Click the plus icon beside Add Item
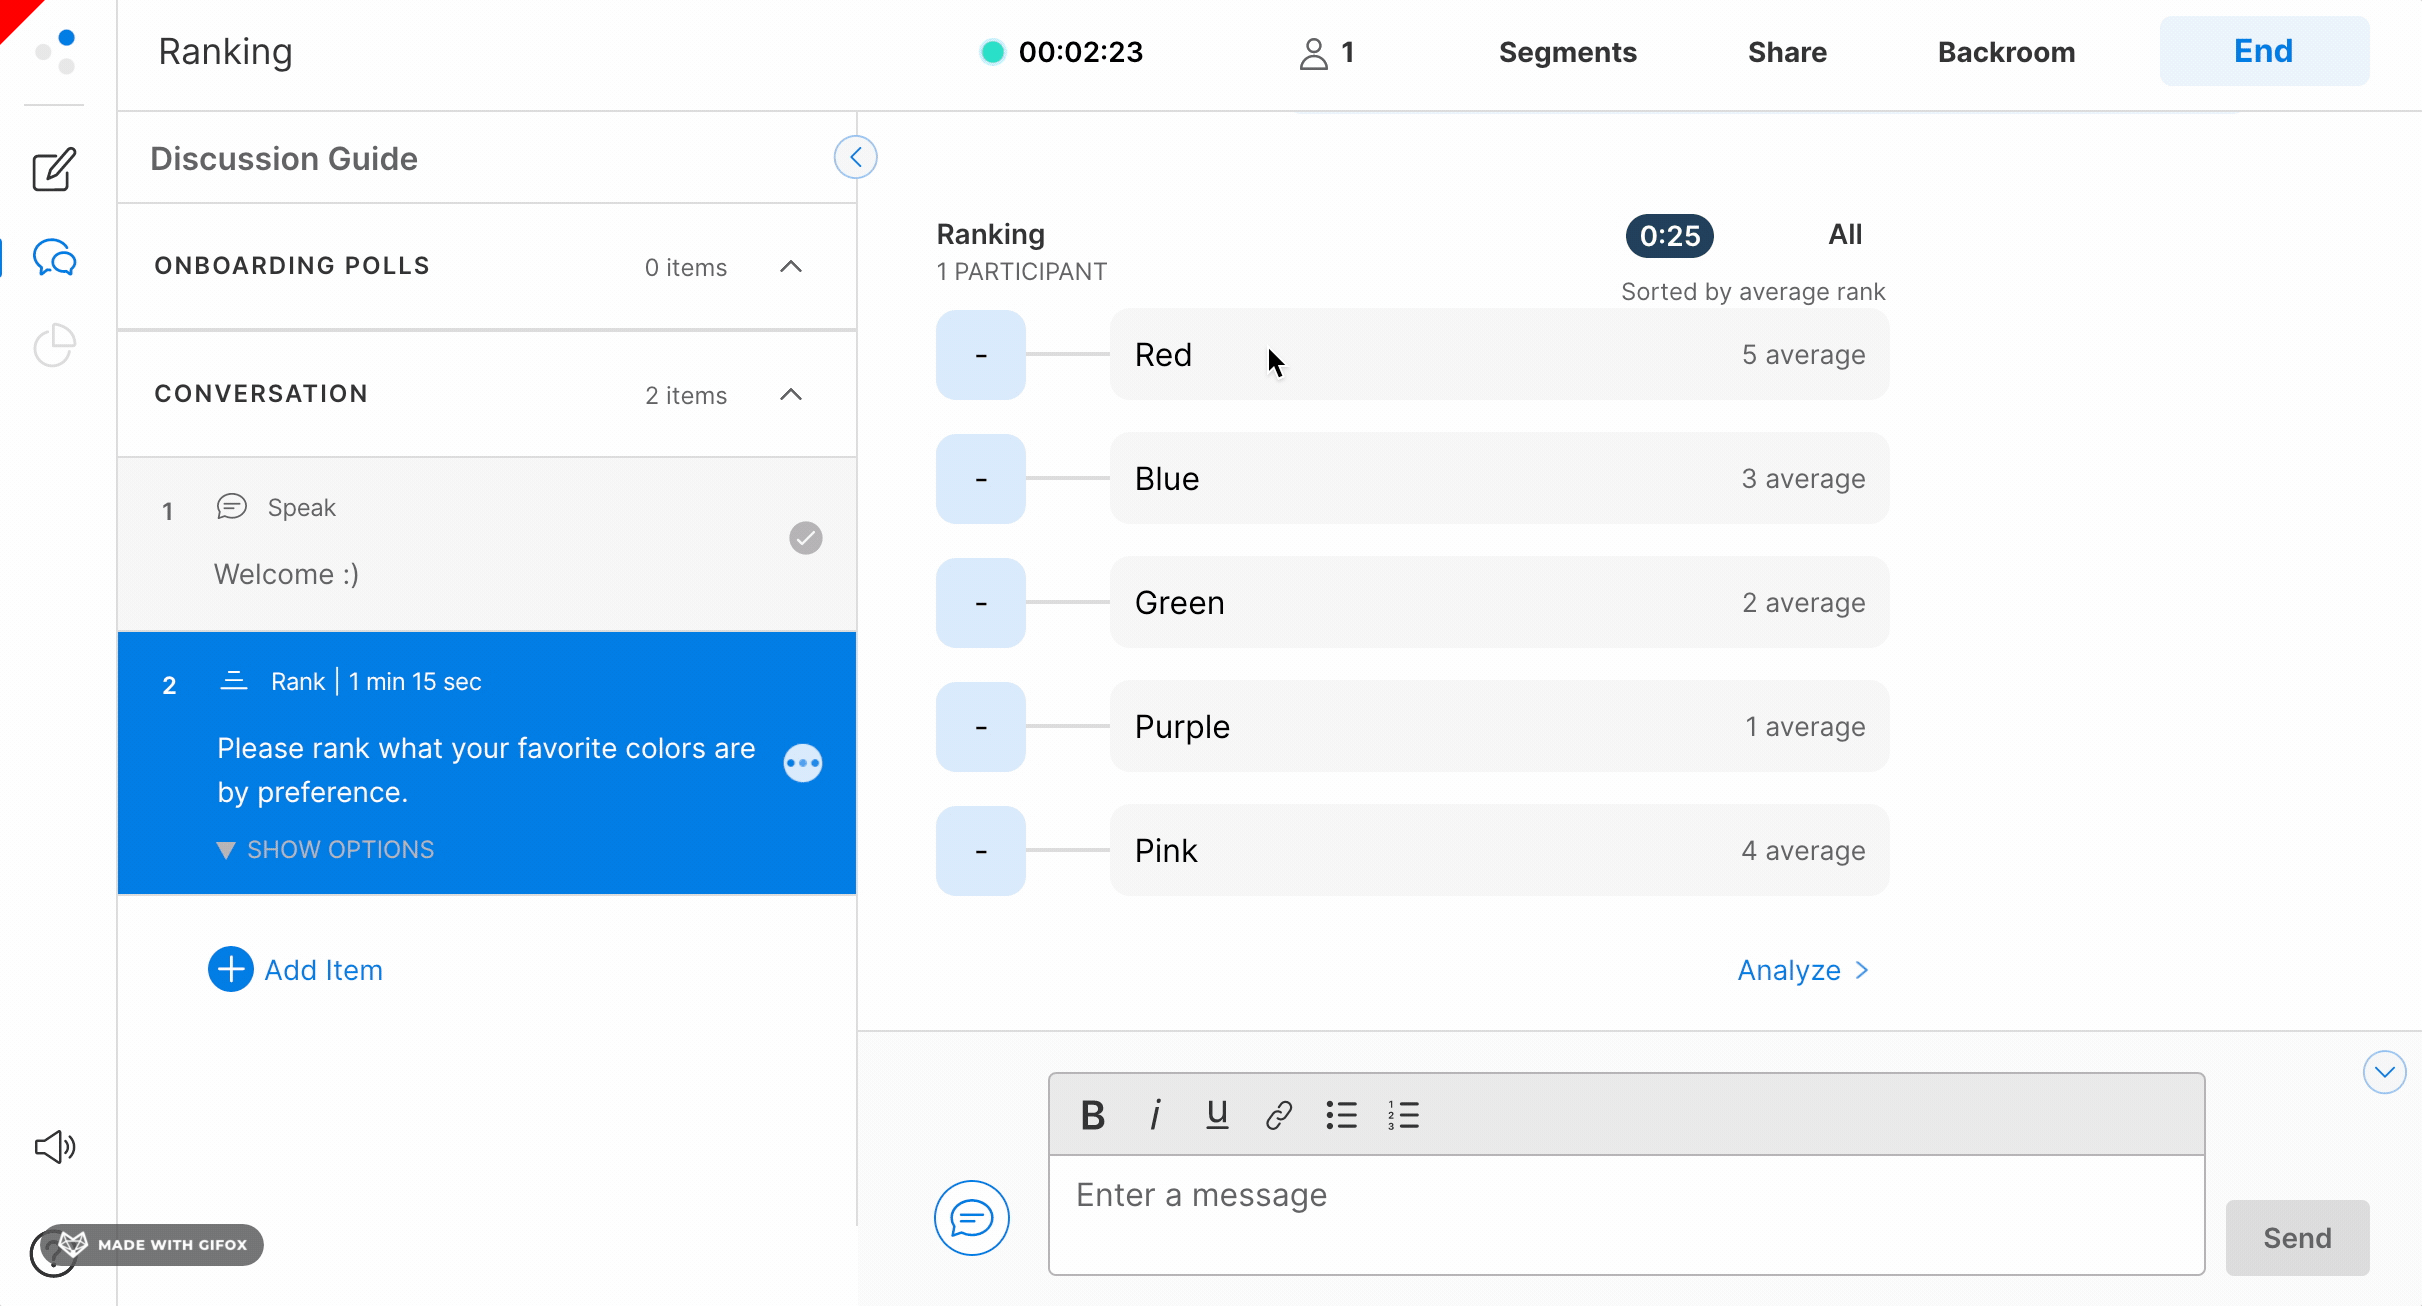The image size is (2422, 1306). tap(231, 969)
